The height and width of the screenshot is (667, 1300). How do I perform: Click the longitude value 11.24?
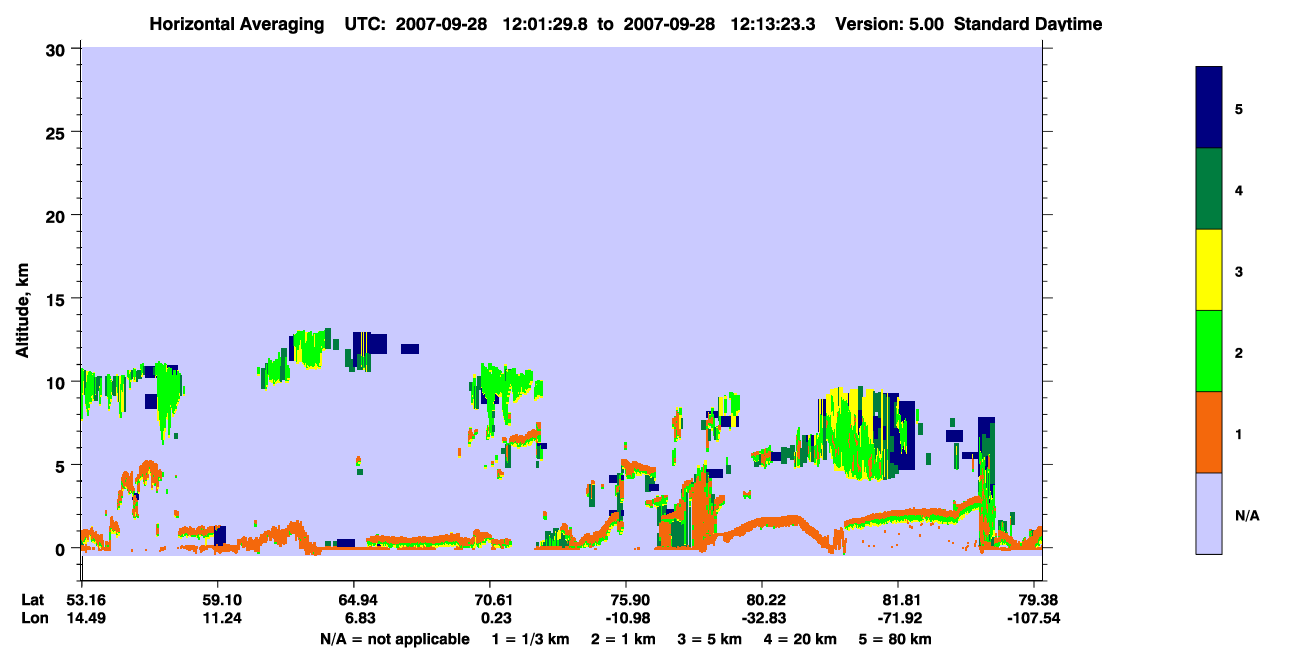pos(218,618)
